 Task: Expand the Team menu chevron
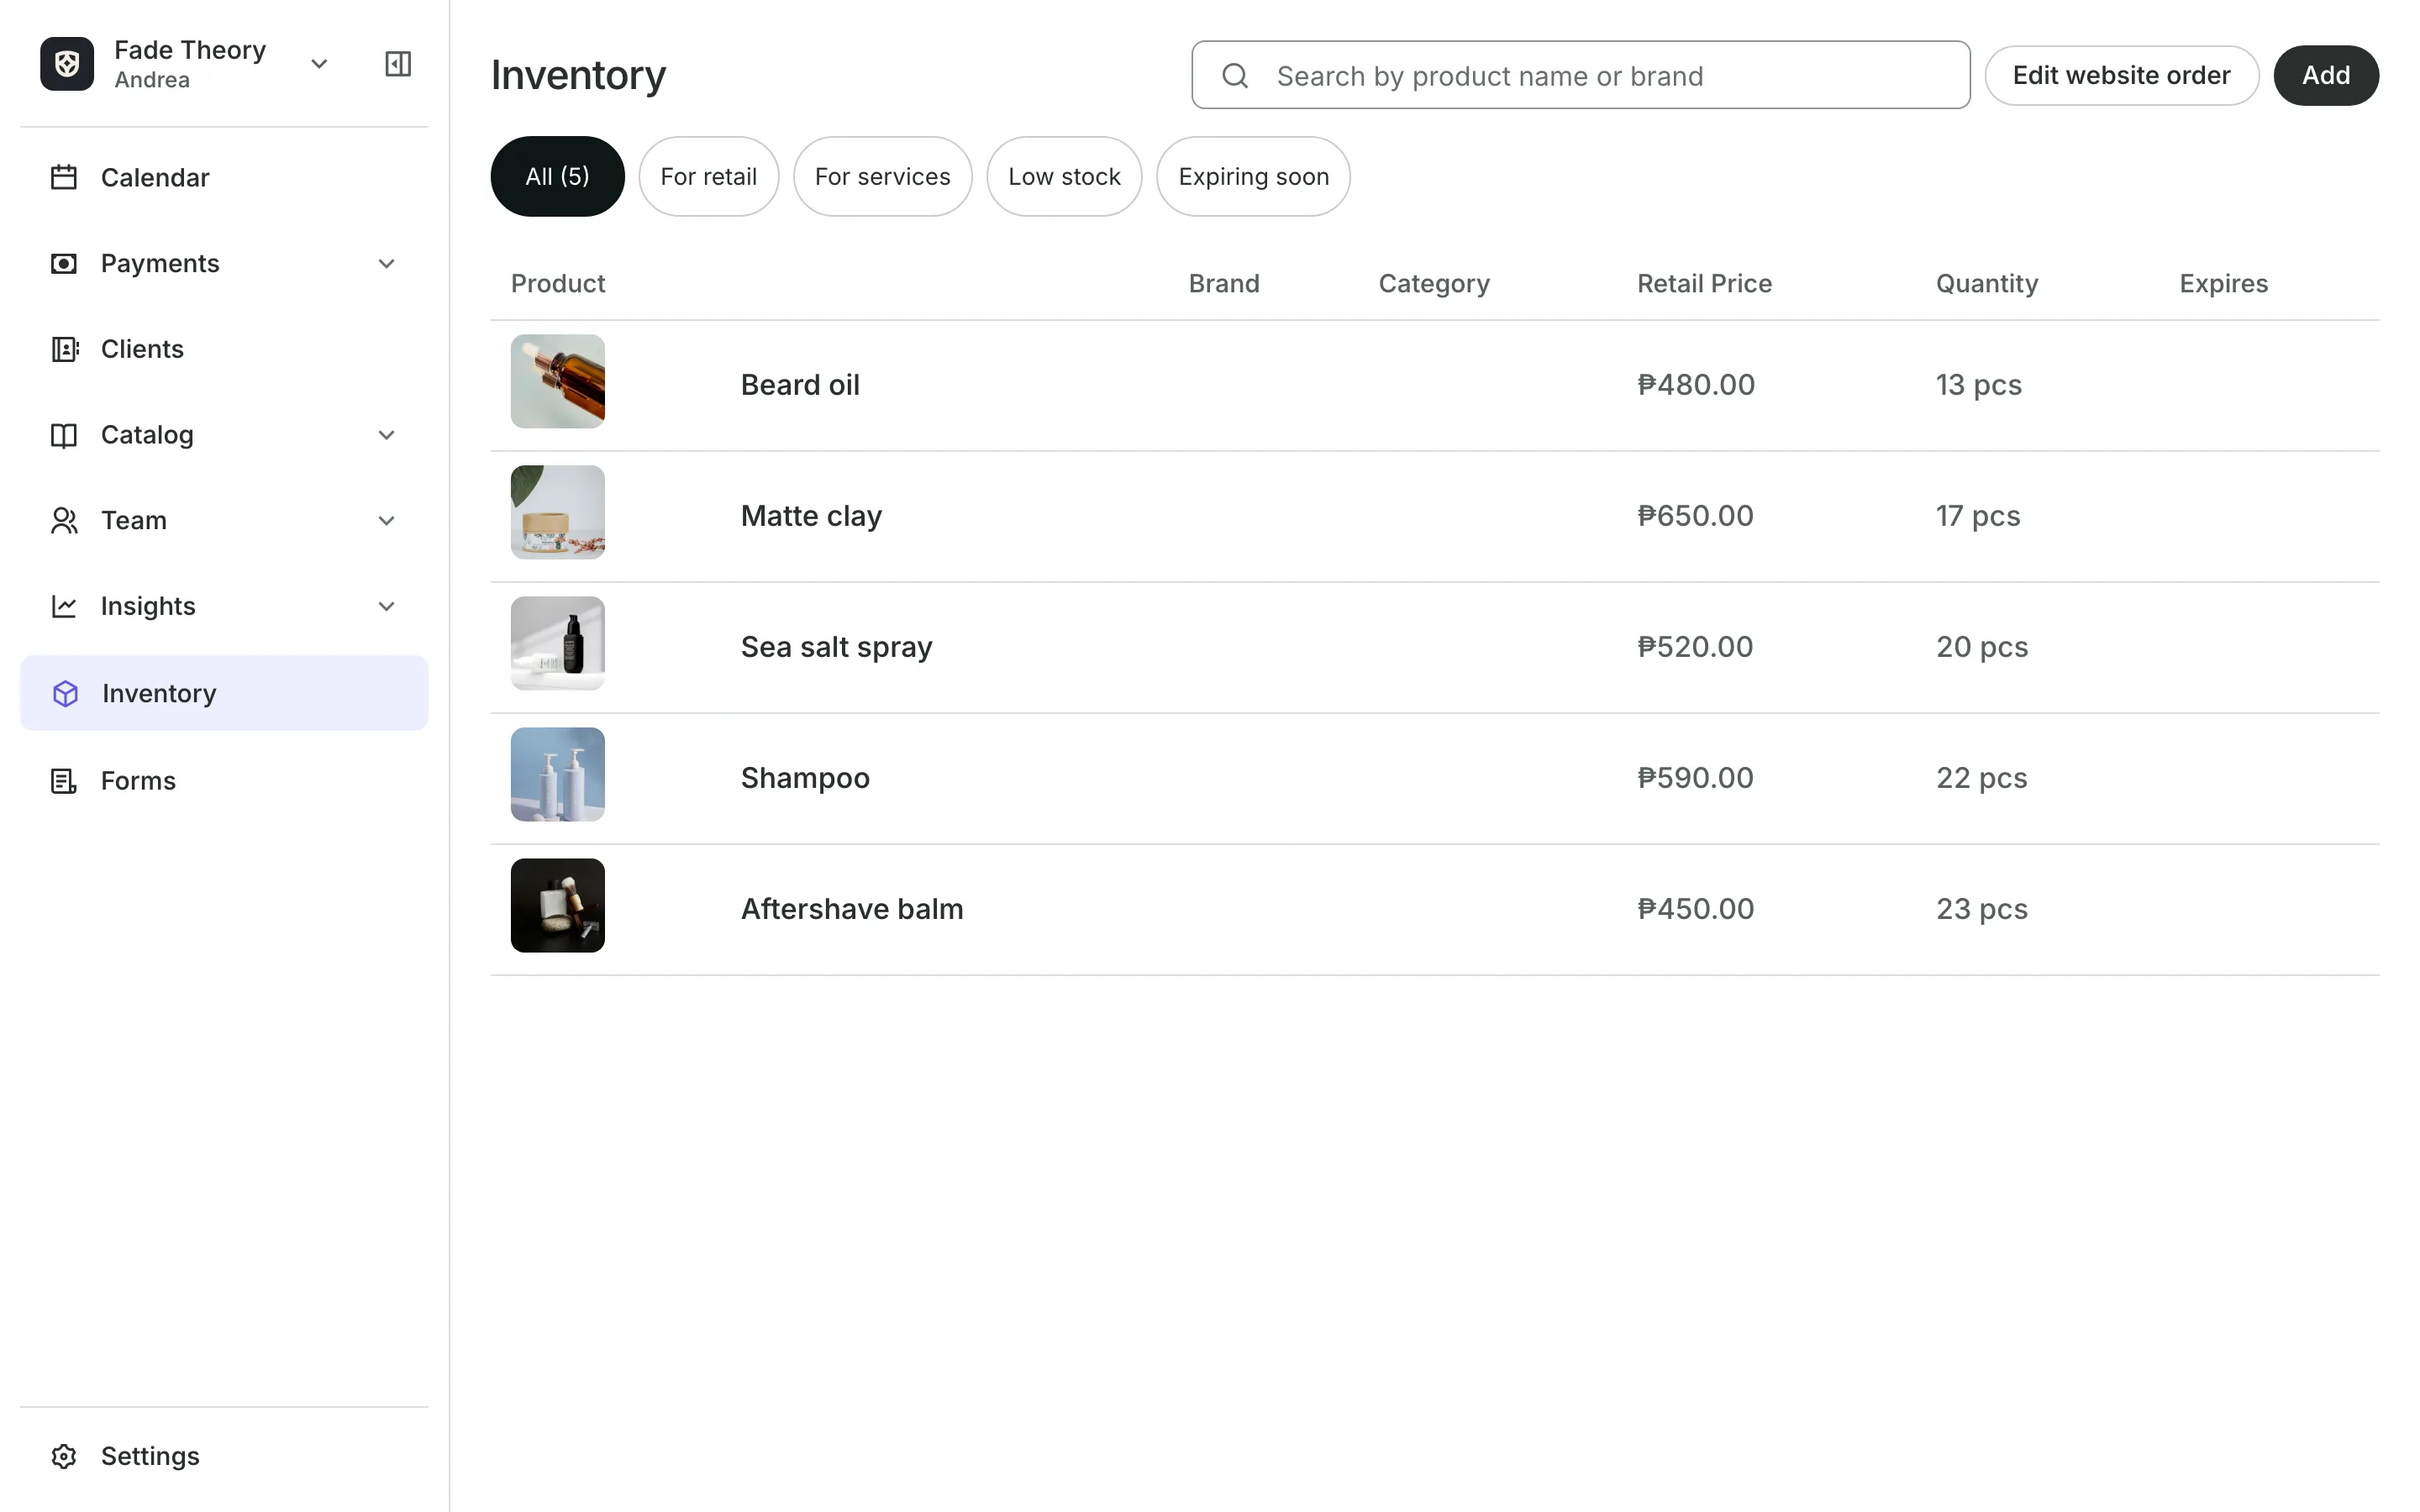pos(386,520)
